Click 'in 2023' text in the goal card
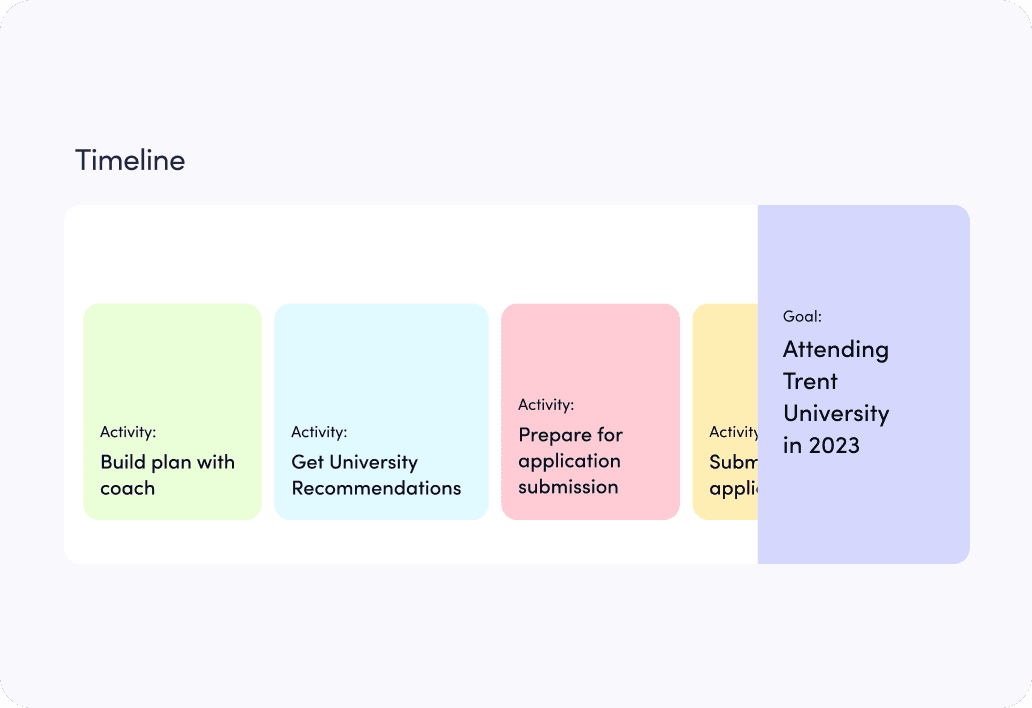Image resolution: width=1032 pixels, height=708 pixels. click(x=821, y=445)
